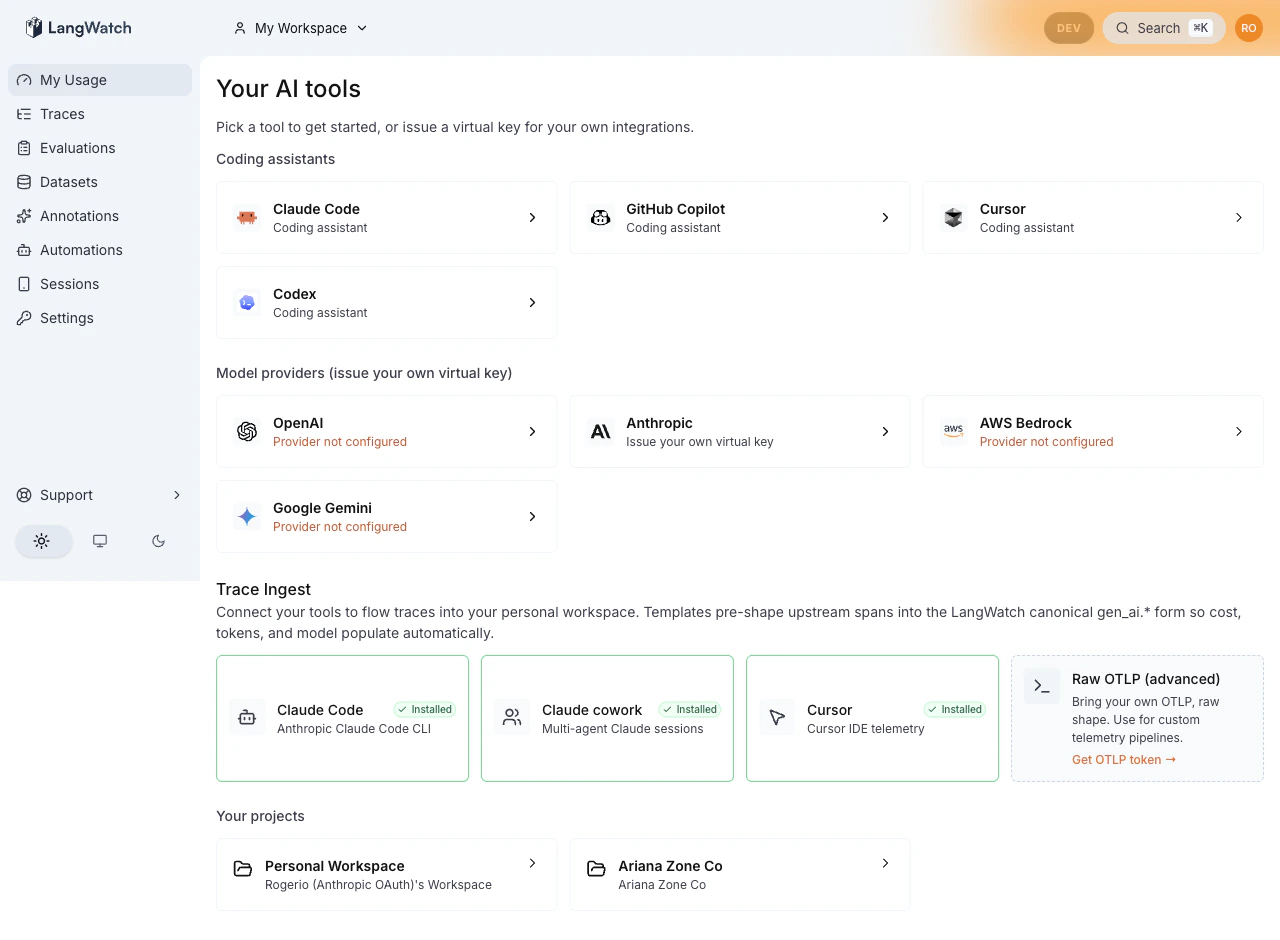1280x940 pixels.
Task: Click Cursor's Installed badge
Action: (955, 709)
